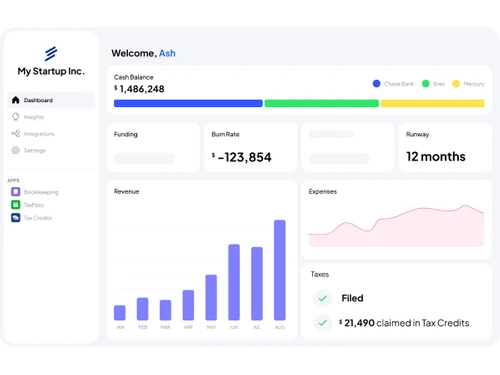Screen dimensions: 500x375
Task: Select Tax Credits in the Apps list
Action: click(32, 218)
